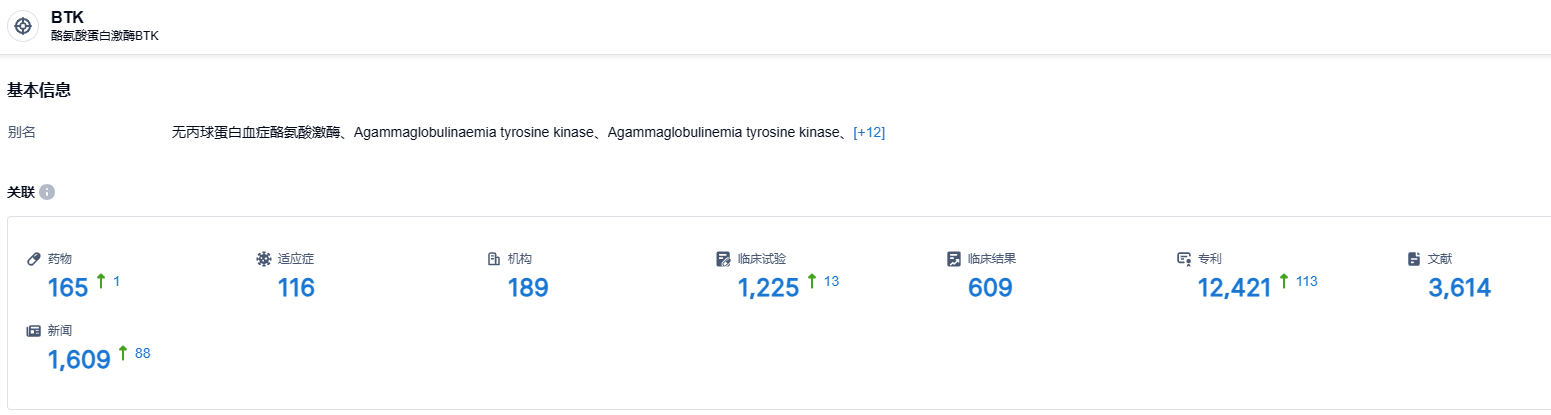Open the 116 indications count
The width and height of the screenshot is (1551, 415).
(296, 288)
